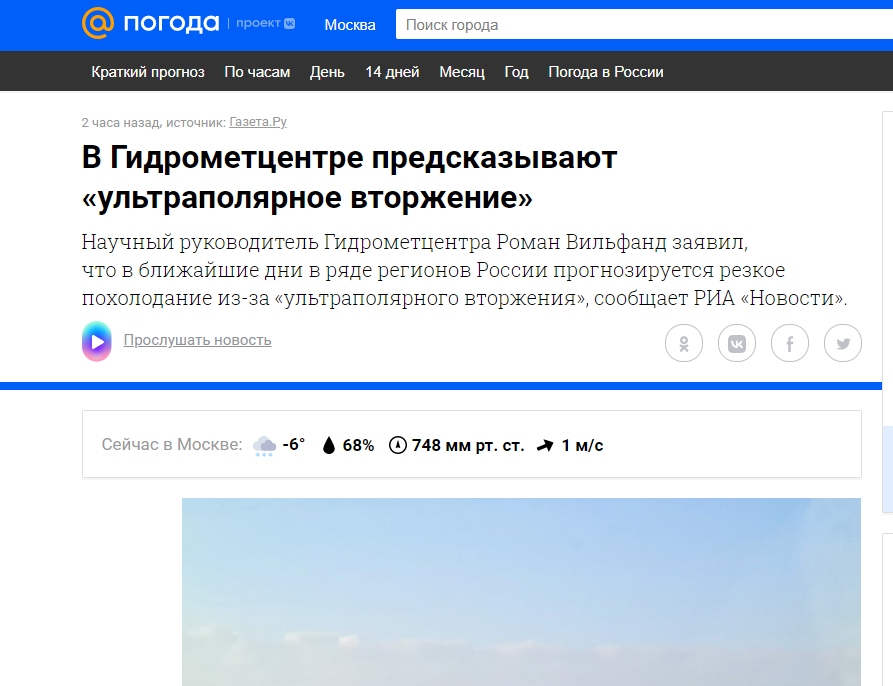Click the VK project badge icon

coord(289,23)
